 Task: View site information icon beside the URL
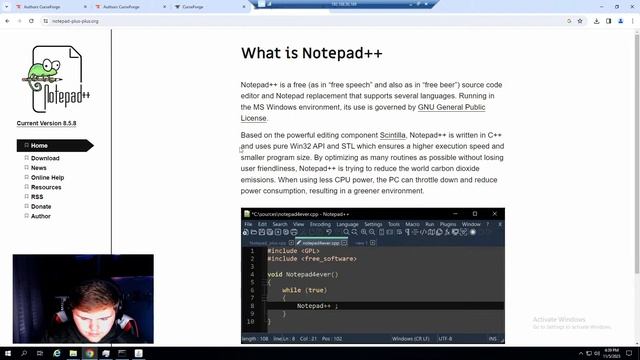[x=46, y=21]
